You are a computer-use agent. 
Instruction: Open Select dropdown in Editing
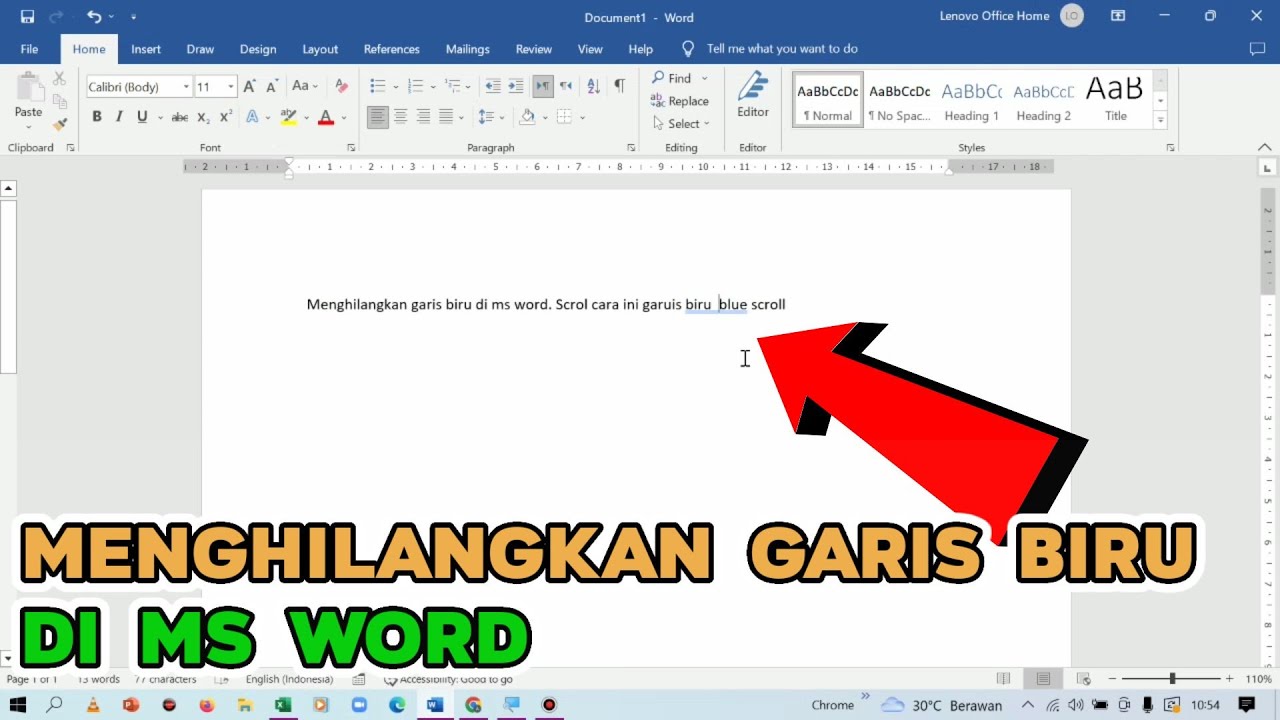pyautogui.click(x=681, y=124)
